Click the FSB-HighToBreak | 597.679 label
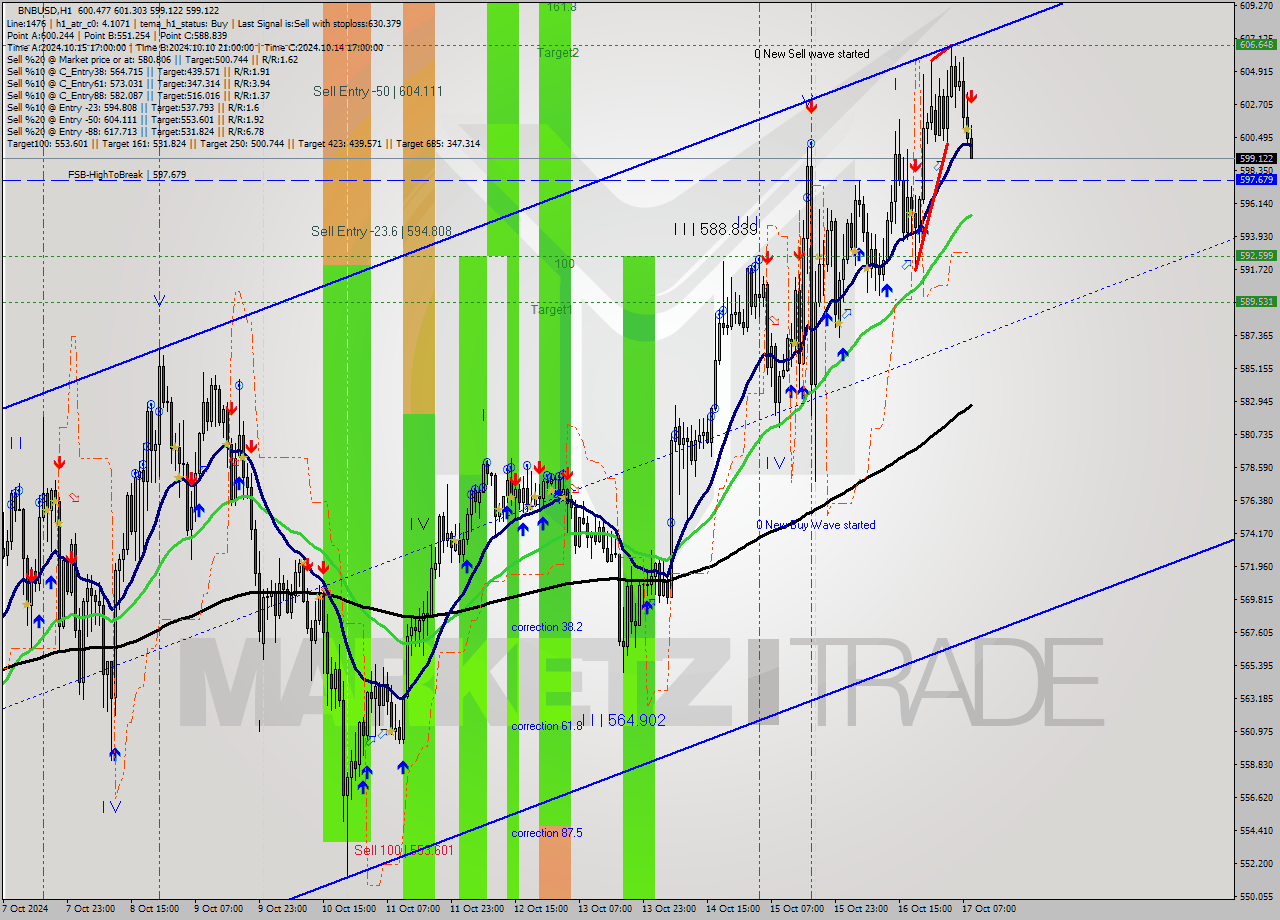1280x920 pixels. [127, 175]
